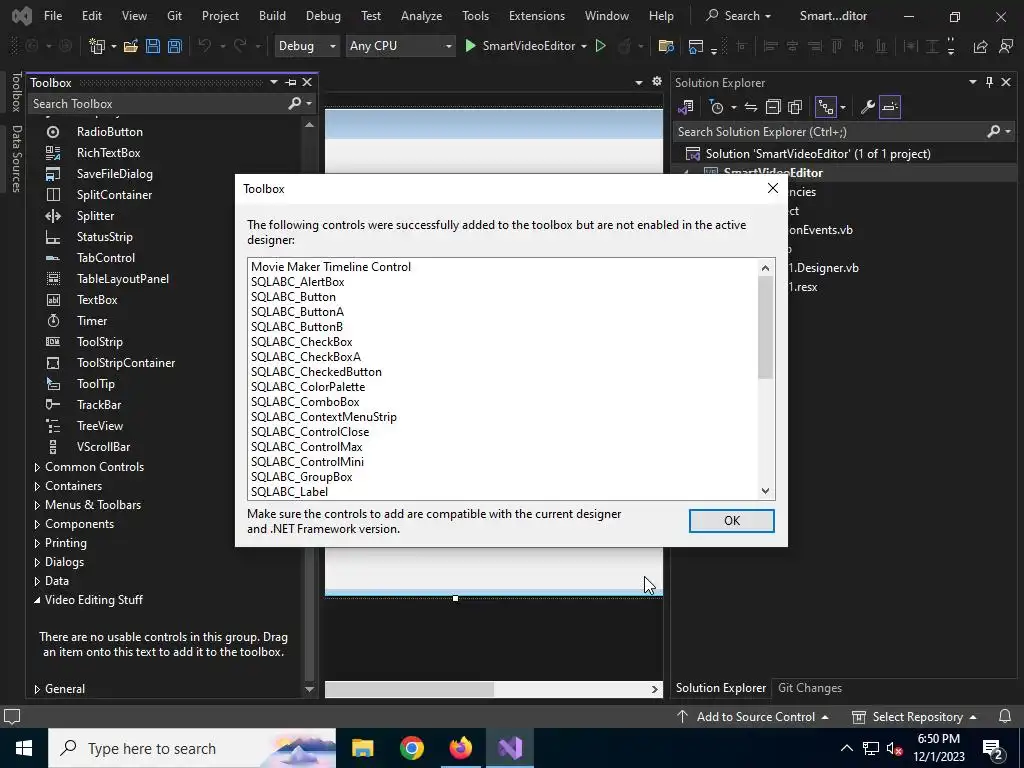Click OK in the Toolbox dialog
This screenshot has width=1024, height=768.
[731, 520]
